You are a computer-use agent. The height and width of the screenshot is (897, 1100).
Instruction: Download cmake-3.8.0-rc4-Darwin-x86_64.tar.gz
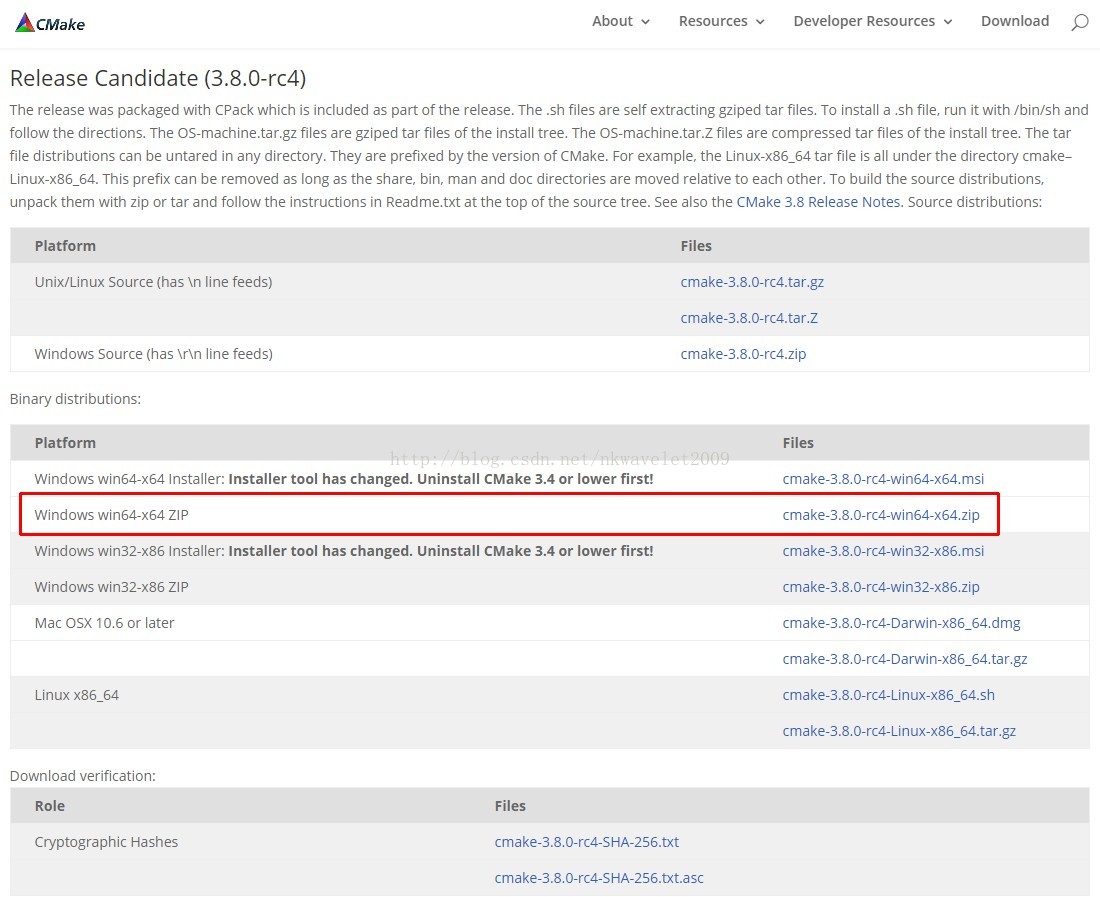coord(905,659)
